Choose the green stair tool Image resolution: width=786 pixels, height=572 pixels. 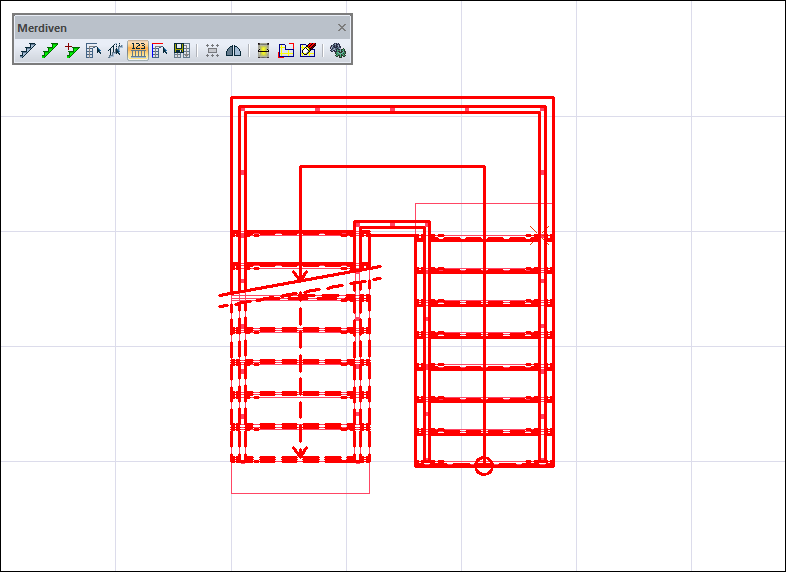point(50,51)
